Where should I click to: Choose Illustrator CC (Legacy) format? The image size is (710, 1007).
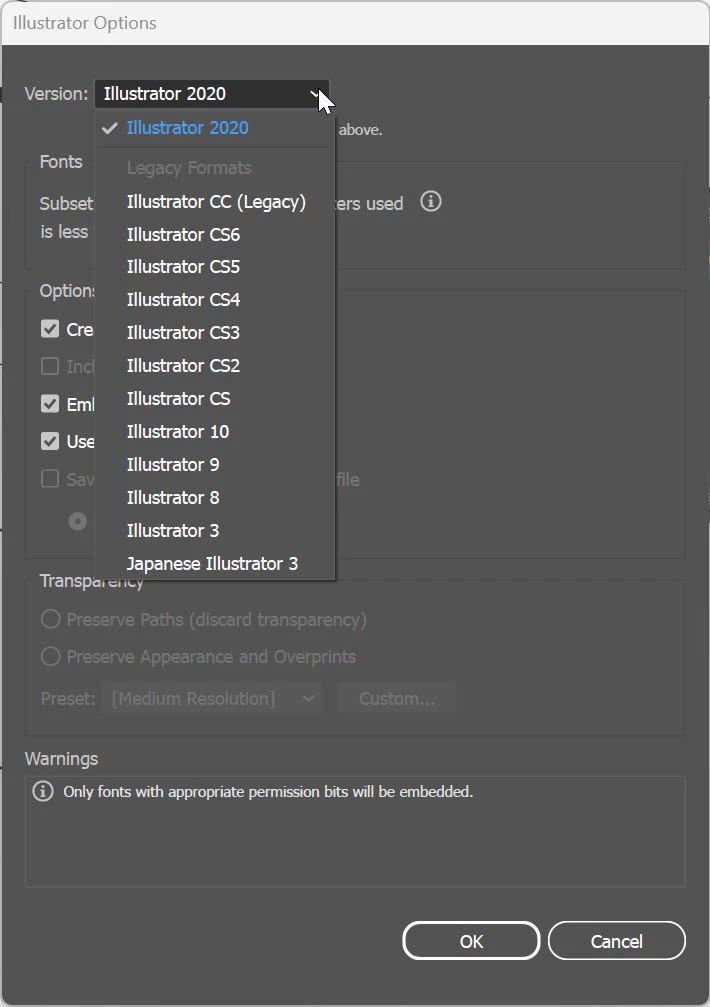click(214, 202)
